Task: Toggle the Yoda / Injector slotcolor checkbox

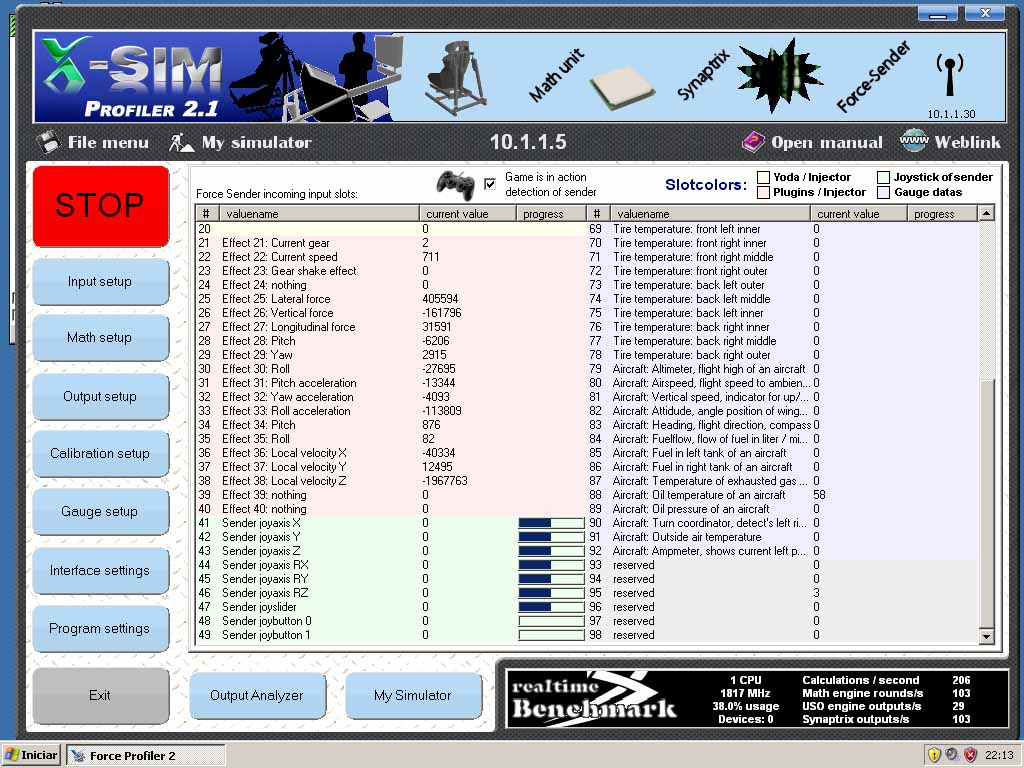Action: (763, 177)
